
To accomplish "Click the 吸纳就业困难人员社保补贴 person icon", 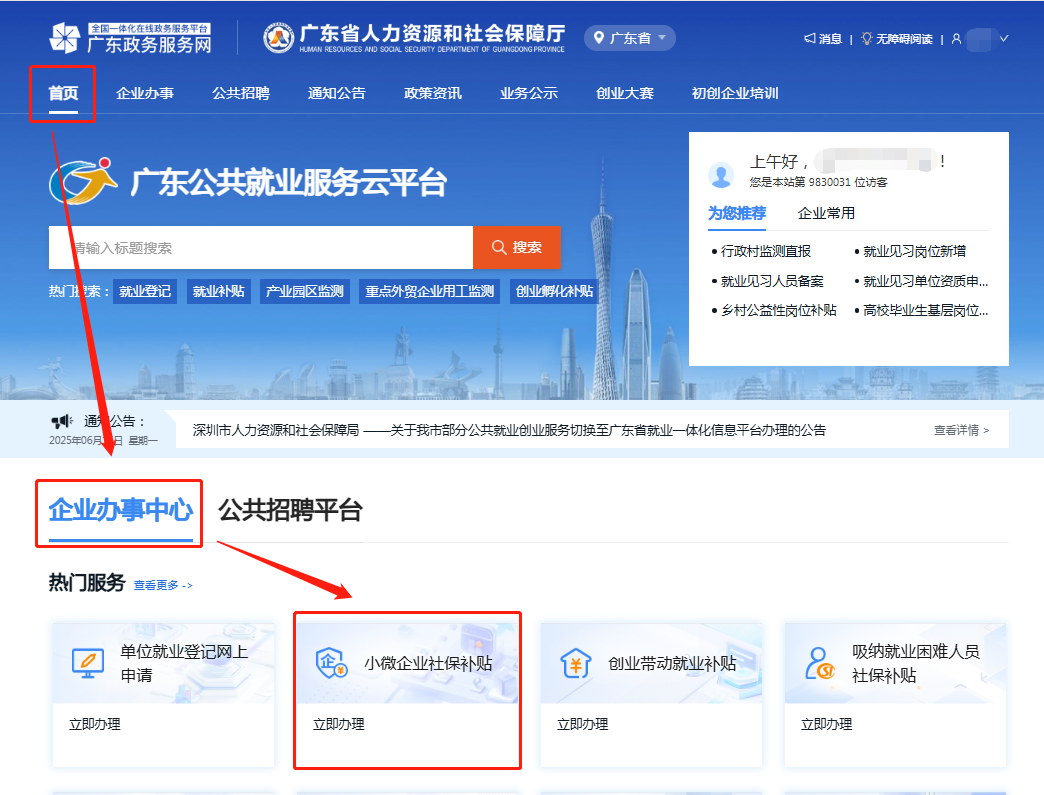I will click(x=820, y=663).
